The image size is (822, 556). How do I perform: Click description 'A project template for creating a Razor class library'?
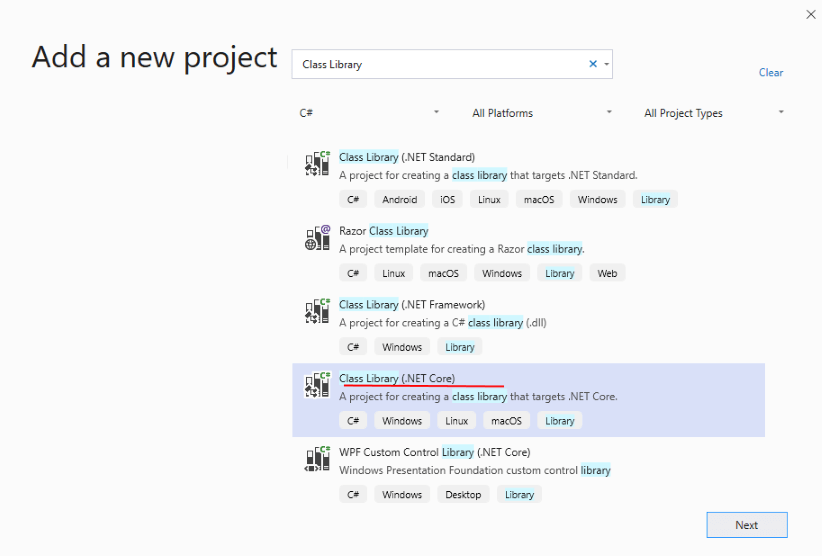click(x=462, y=249)
